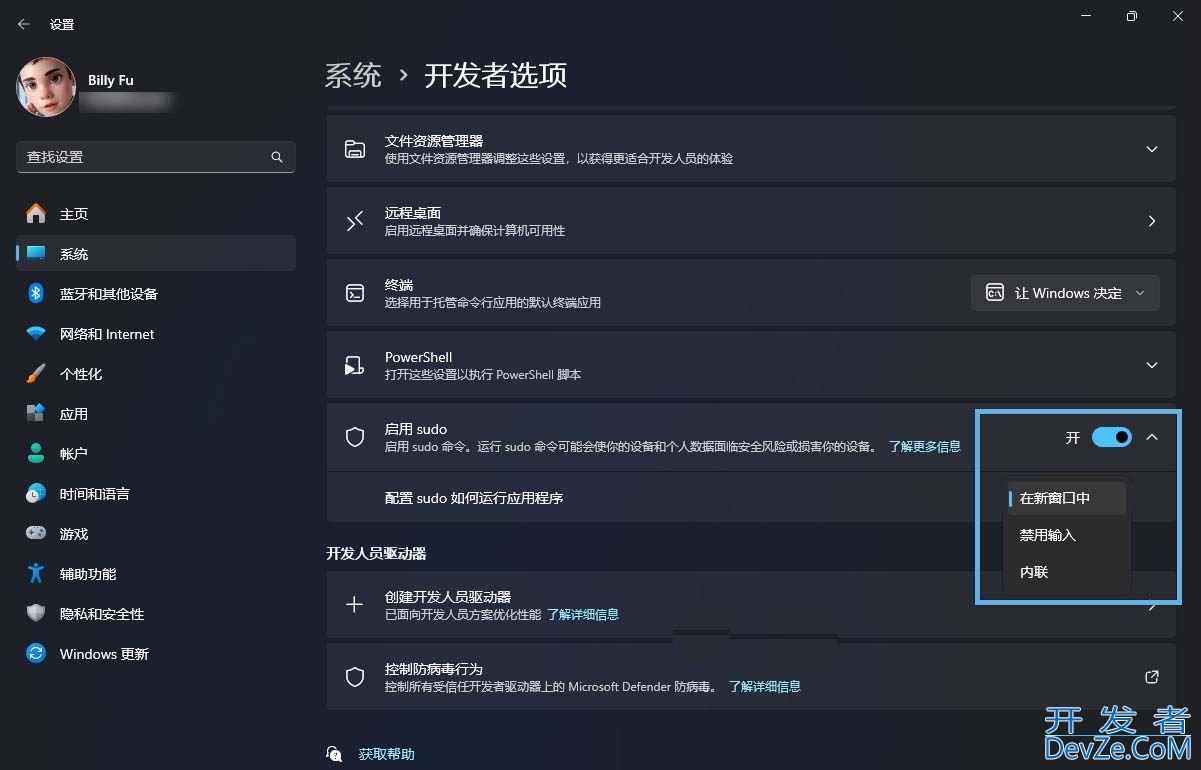Click the 配置 sudo 如何运行应用程序 label
The height and width of the screenshot is (770, 1201).
click(474, 497)
